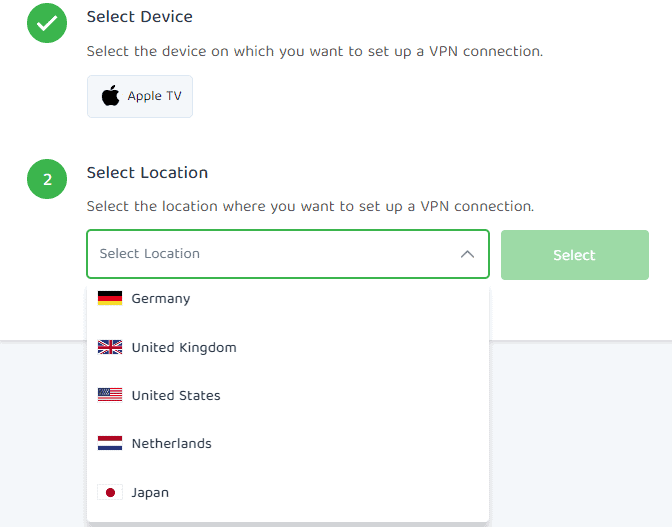672x527 pixels.
Task: Choose United Kingdom from the list
Action: point(184,347)
